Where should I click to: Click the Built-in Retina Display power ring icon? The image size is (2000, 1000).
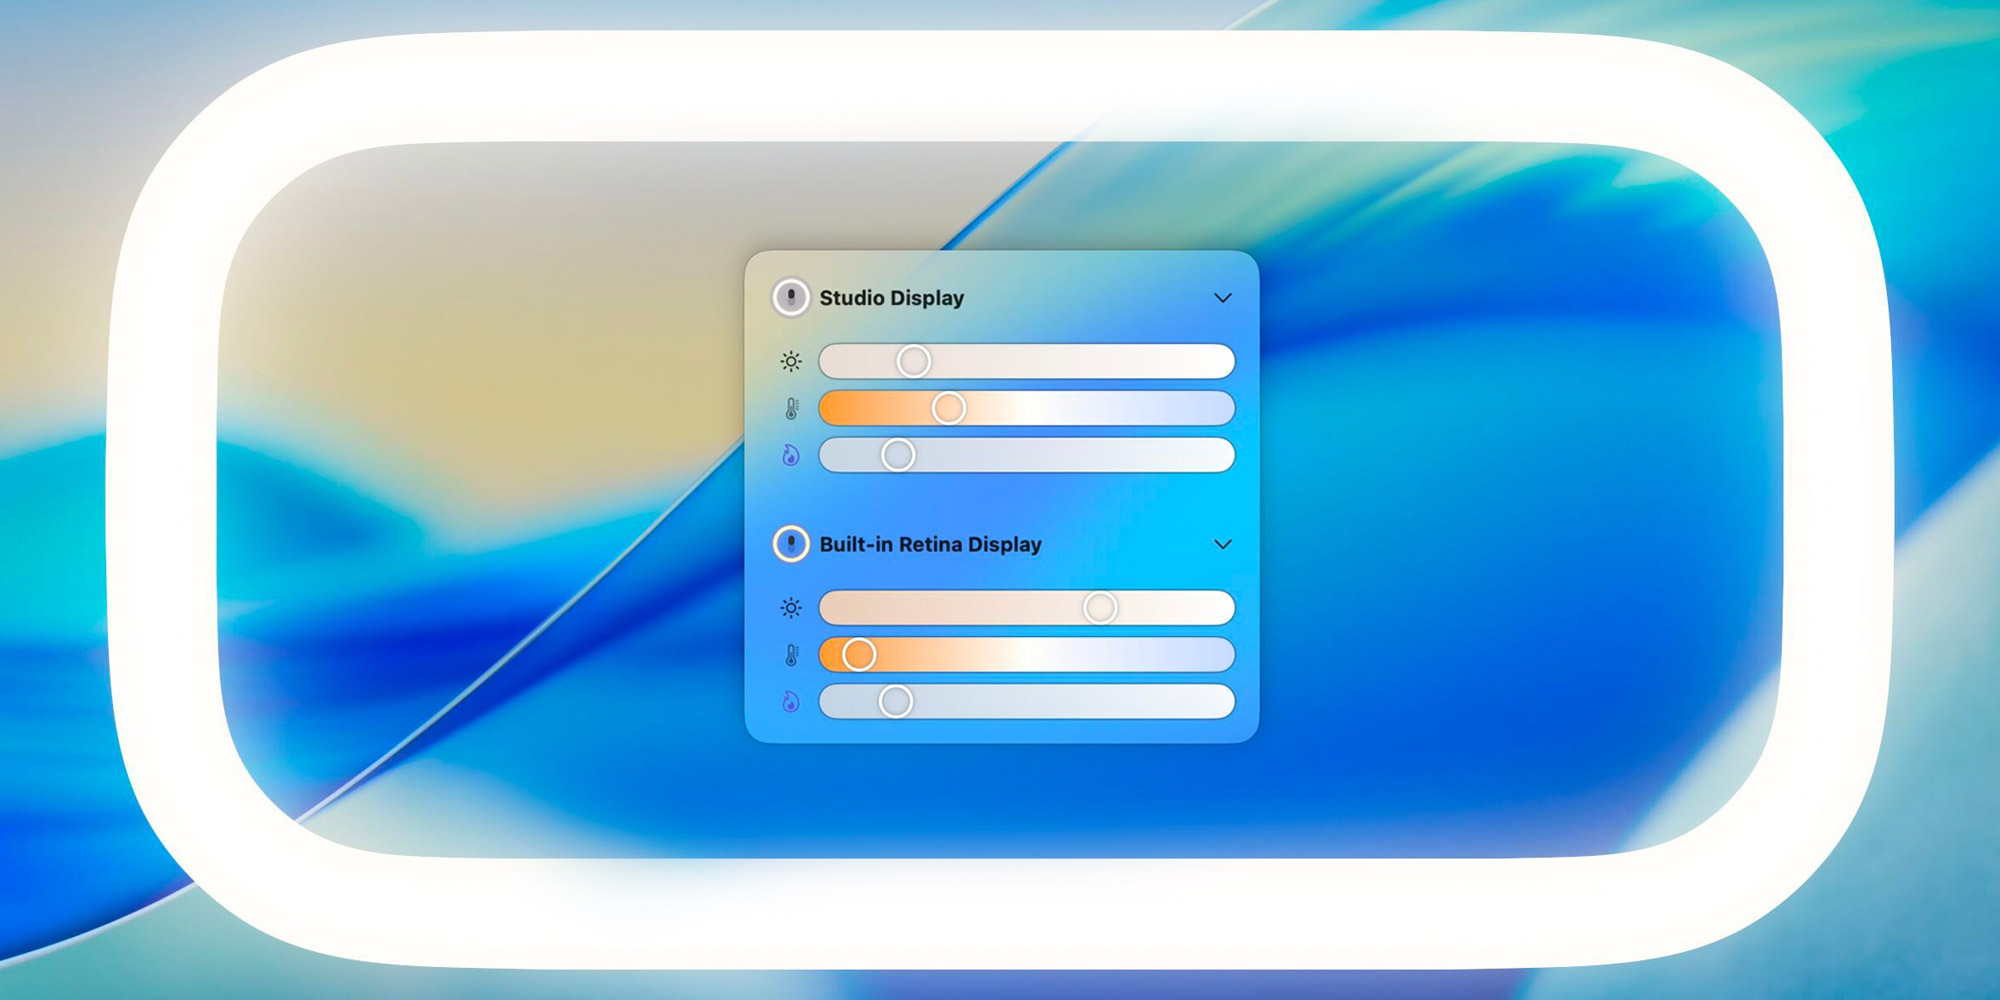point(790,544)
